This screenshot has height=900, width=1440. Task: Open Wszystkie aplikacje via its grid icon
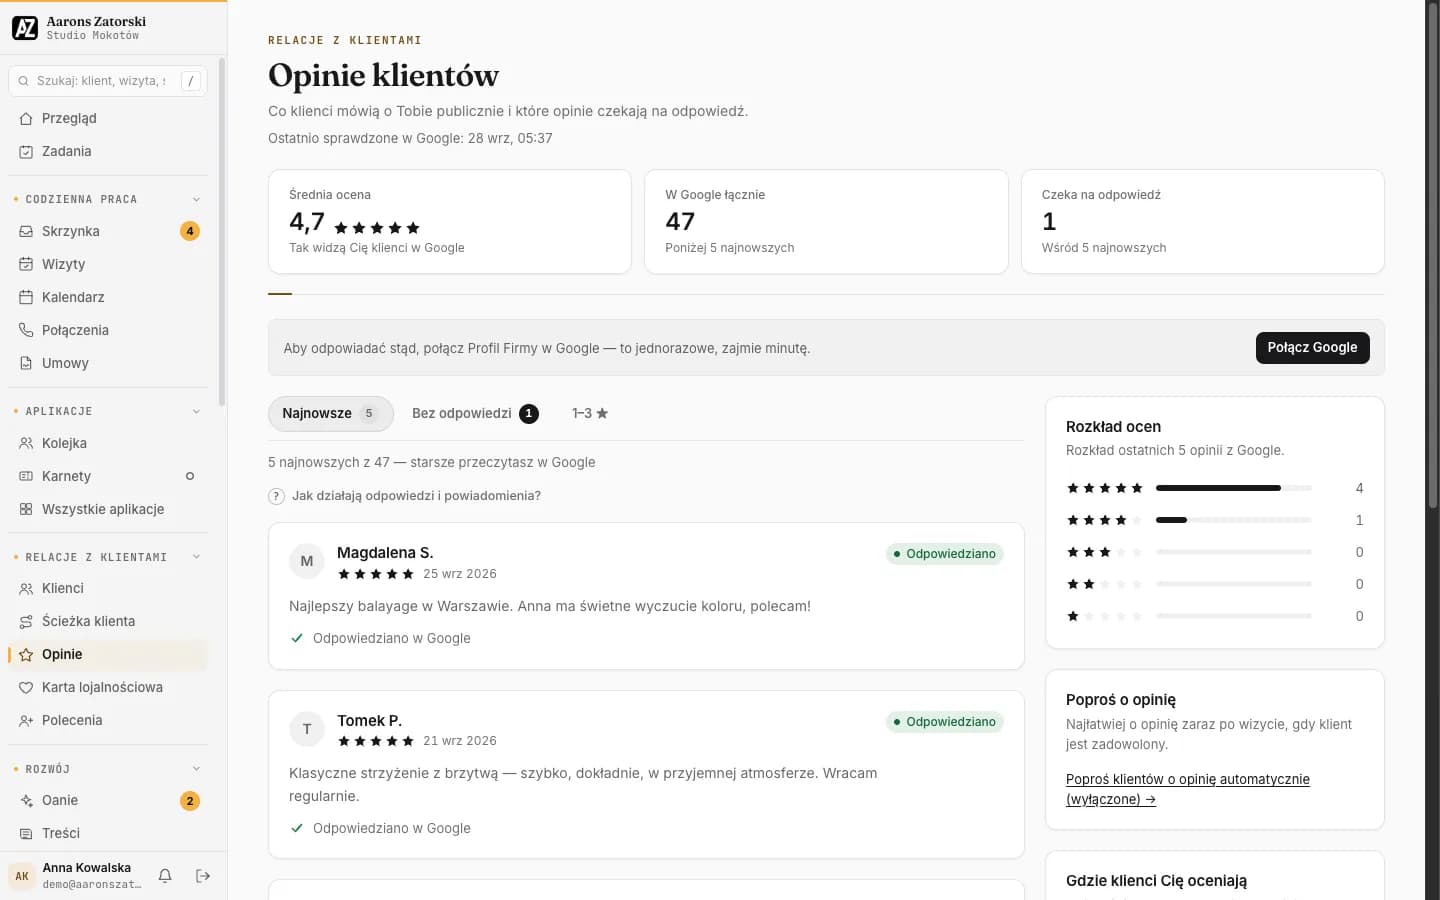26,509
